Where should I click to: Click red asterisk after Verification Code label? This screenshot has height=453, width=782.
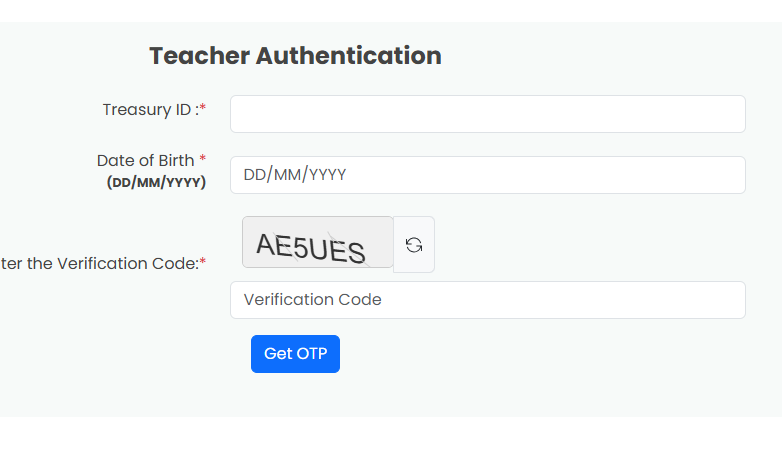[202, 261]
